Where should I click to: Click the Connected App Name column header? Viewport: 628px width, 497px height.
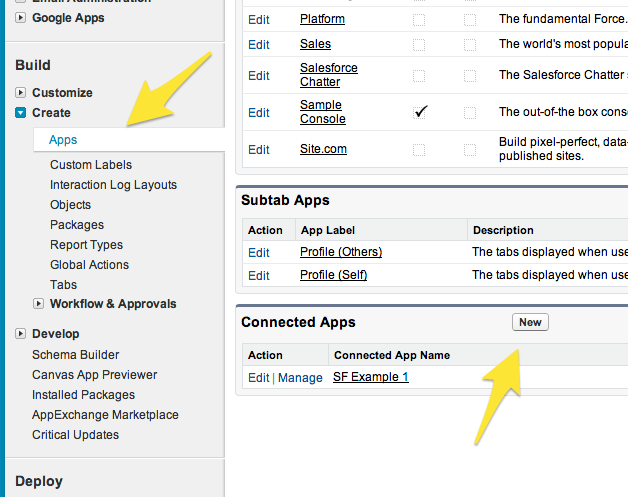pyautogui.click(x=392, y=355)
